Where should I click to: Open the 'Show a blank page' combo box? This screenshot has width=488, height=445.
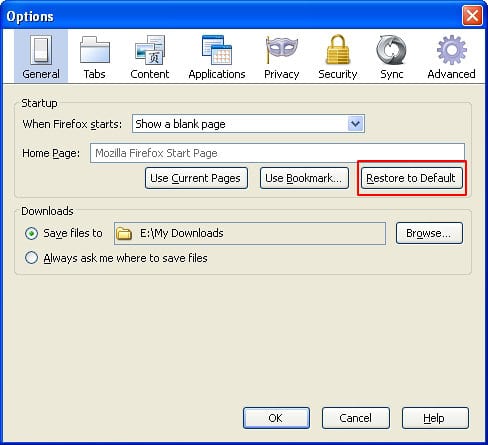(248, 124)
